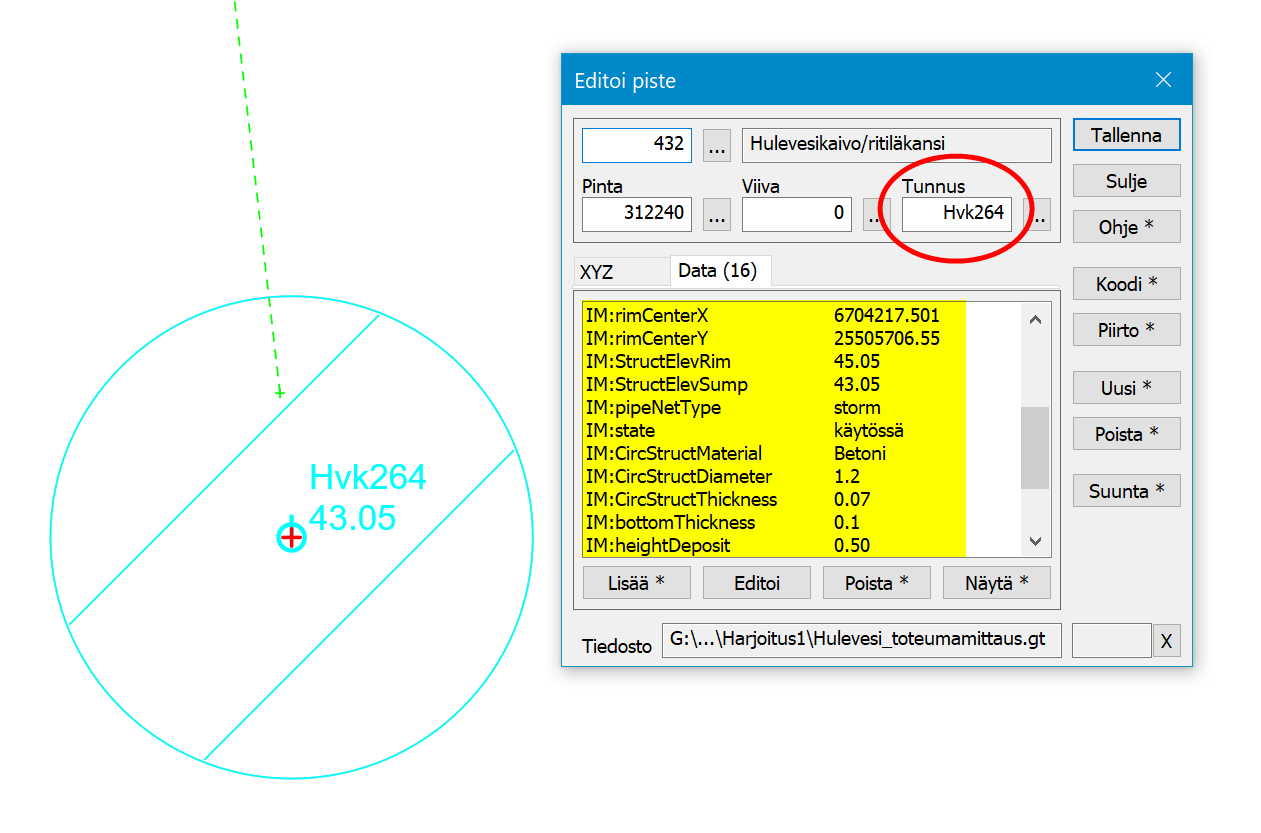
Task: Switch to the XYZ tab
Action: coord(597,271)
